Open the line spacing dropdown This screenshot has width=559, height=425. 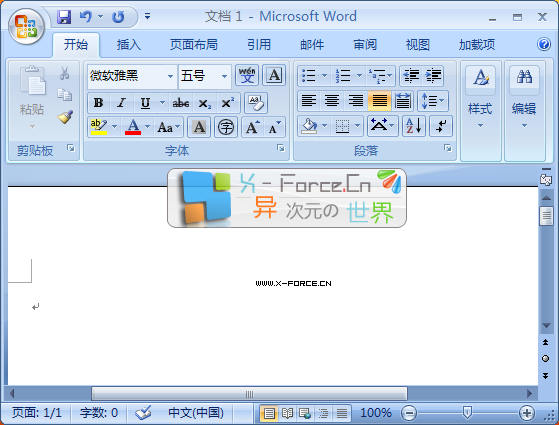[x=433, y=101]
